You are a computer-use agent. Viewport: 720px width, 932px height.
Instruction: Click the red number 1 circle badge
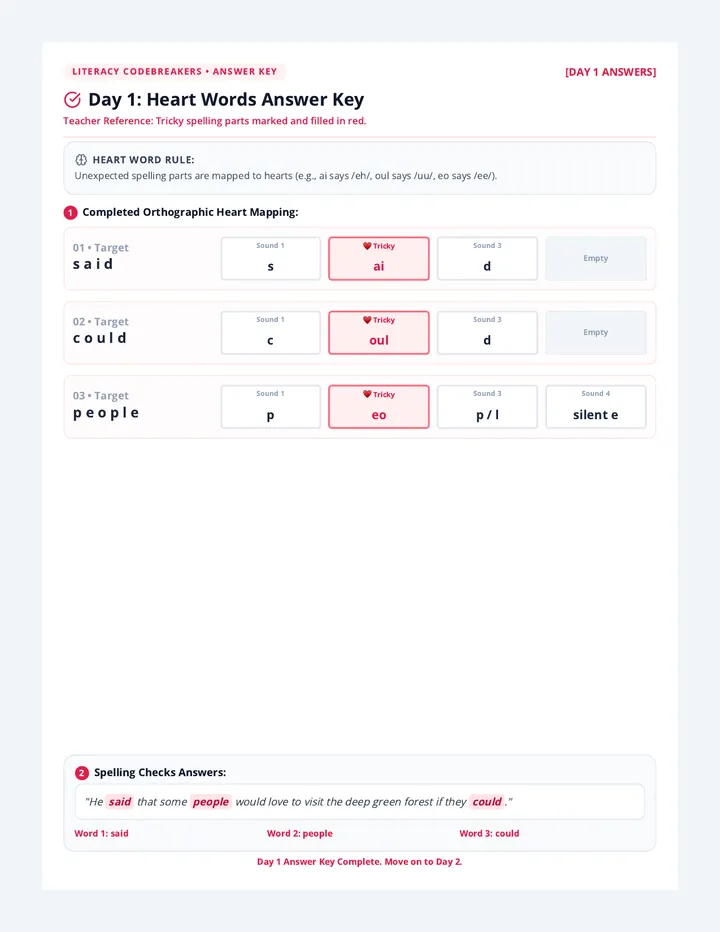click(x=71, y=212)
